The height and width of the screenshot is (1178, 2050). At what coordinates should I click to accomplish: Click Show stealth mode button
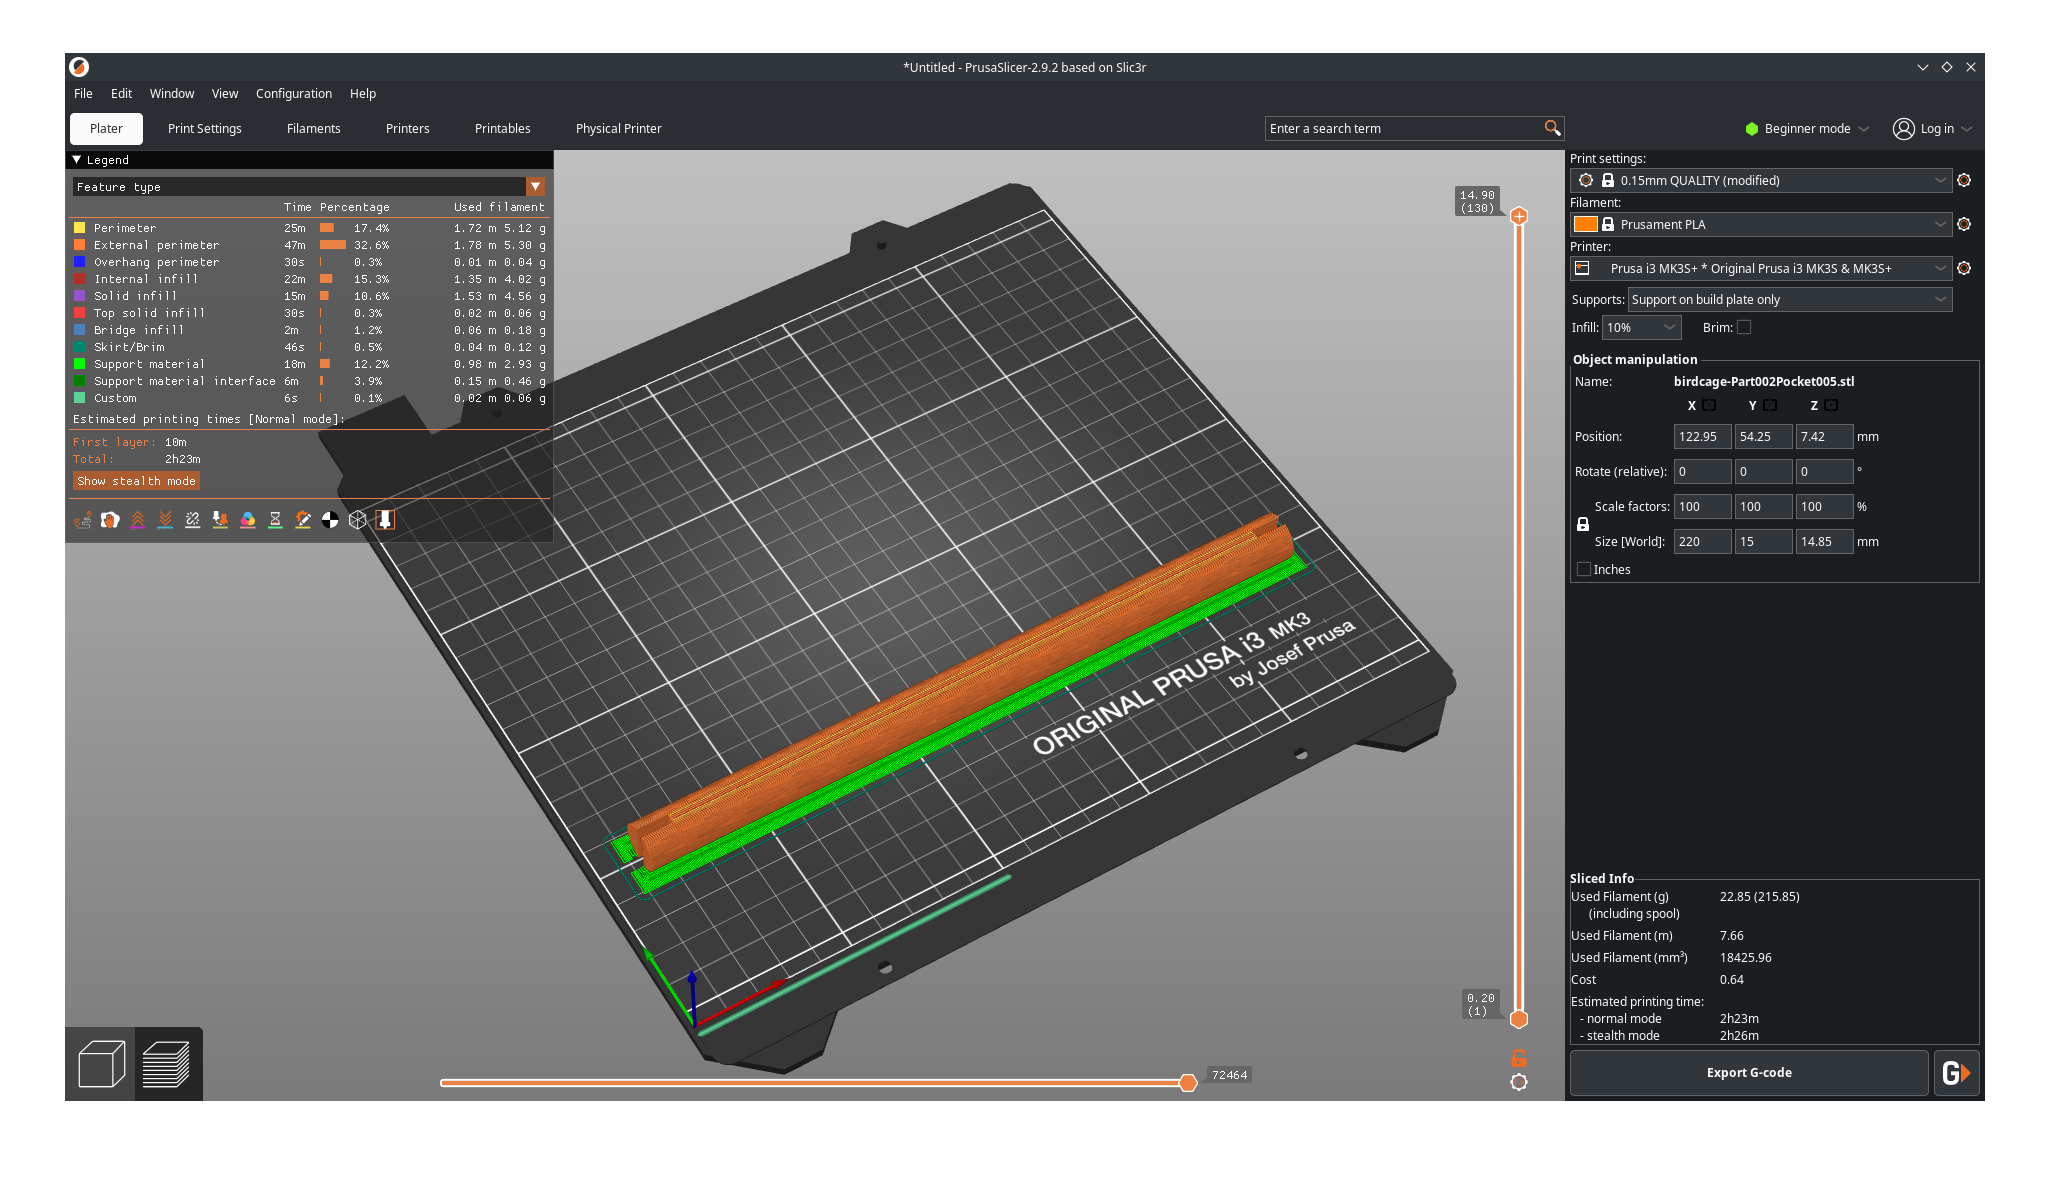click(x=136, y=481)
